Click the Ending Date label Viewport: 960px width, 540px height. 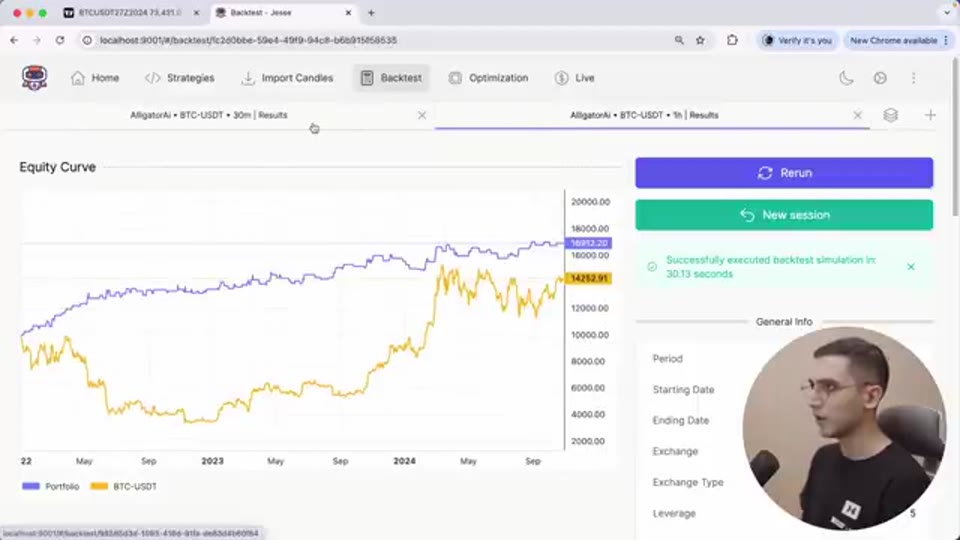tap(681, 421)
